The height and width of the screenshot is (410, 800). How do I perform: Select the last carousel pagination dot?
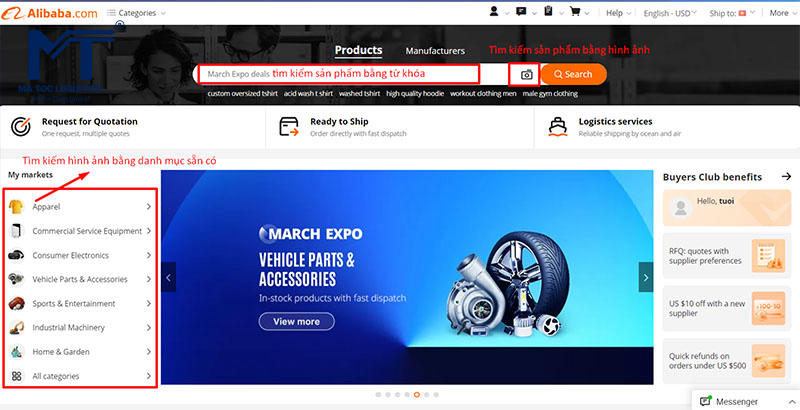point(436,395)
